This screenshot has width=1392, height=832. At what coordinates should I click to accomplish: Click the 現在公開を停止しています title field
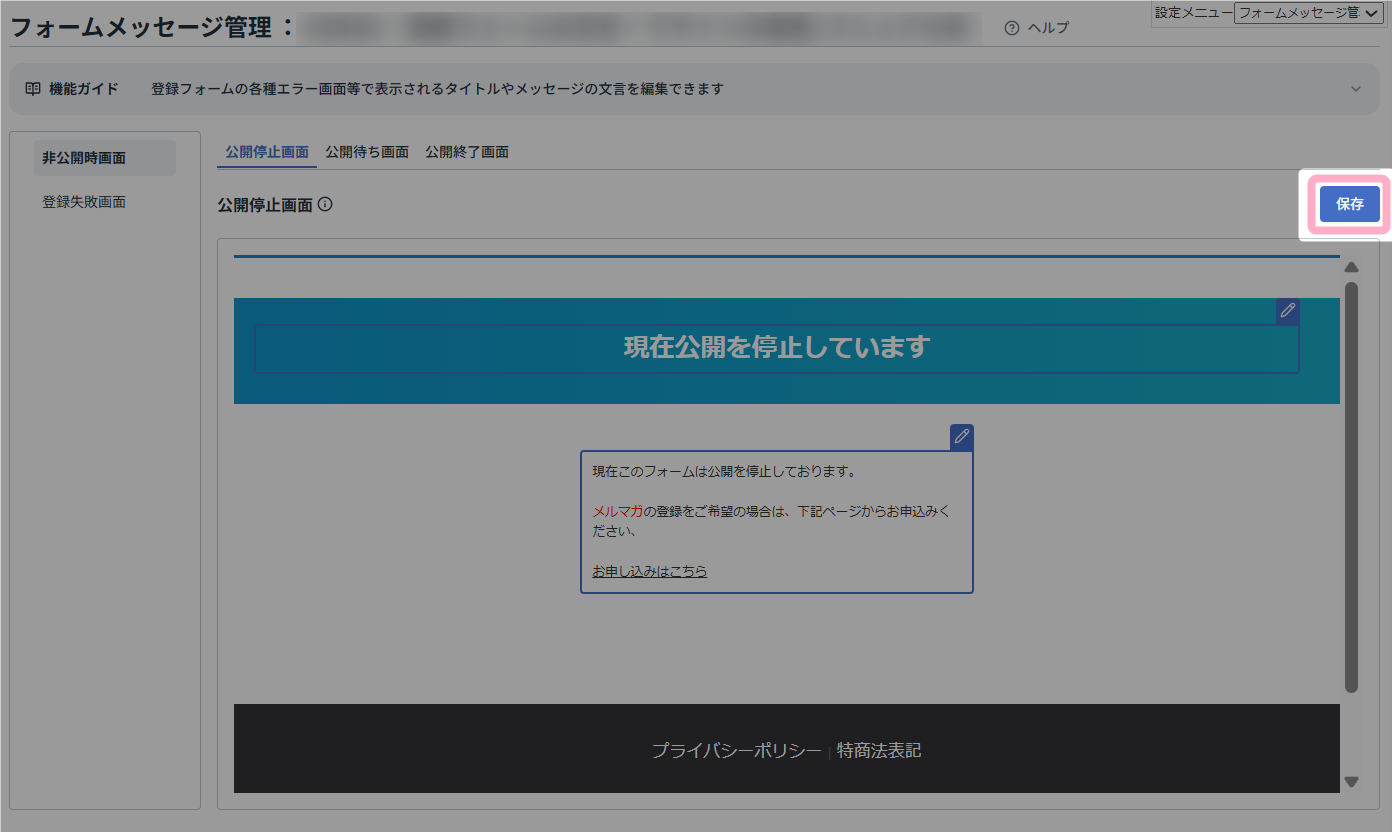coord(776,348)
